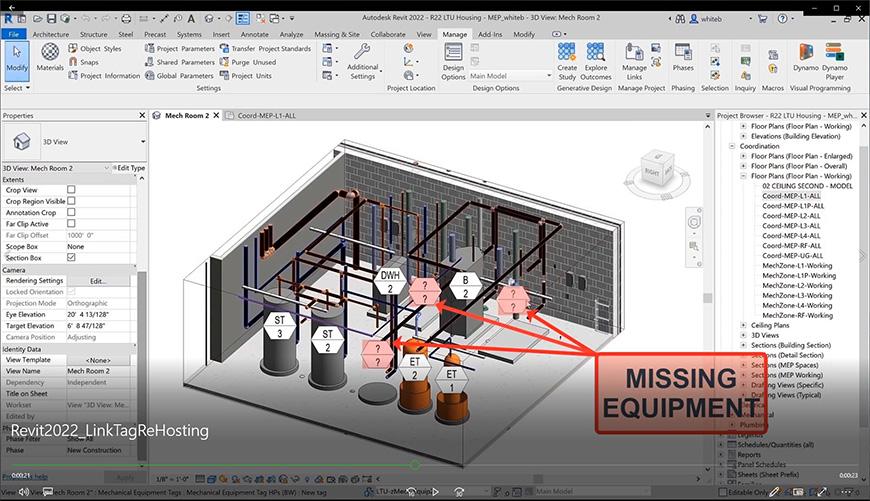
Task: Click the Save icon in quick access toolbar
Action: click(x=51, y=19)
